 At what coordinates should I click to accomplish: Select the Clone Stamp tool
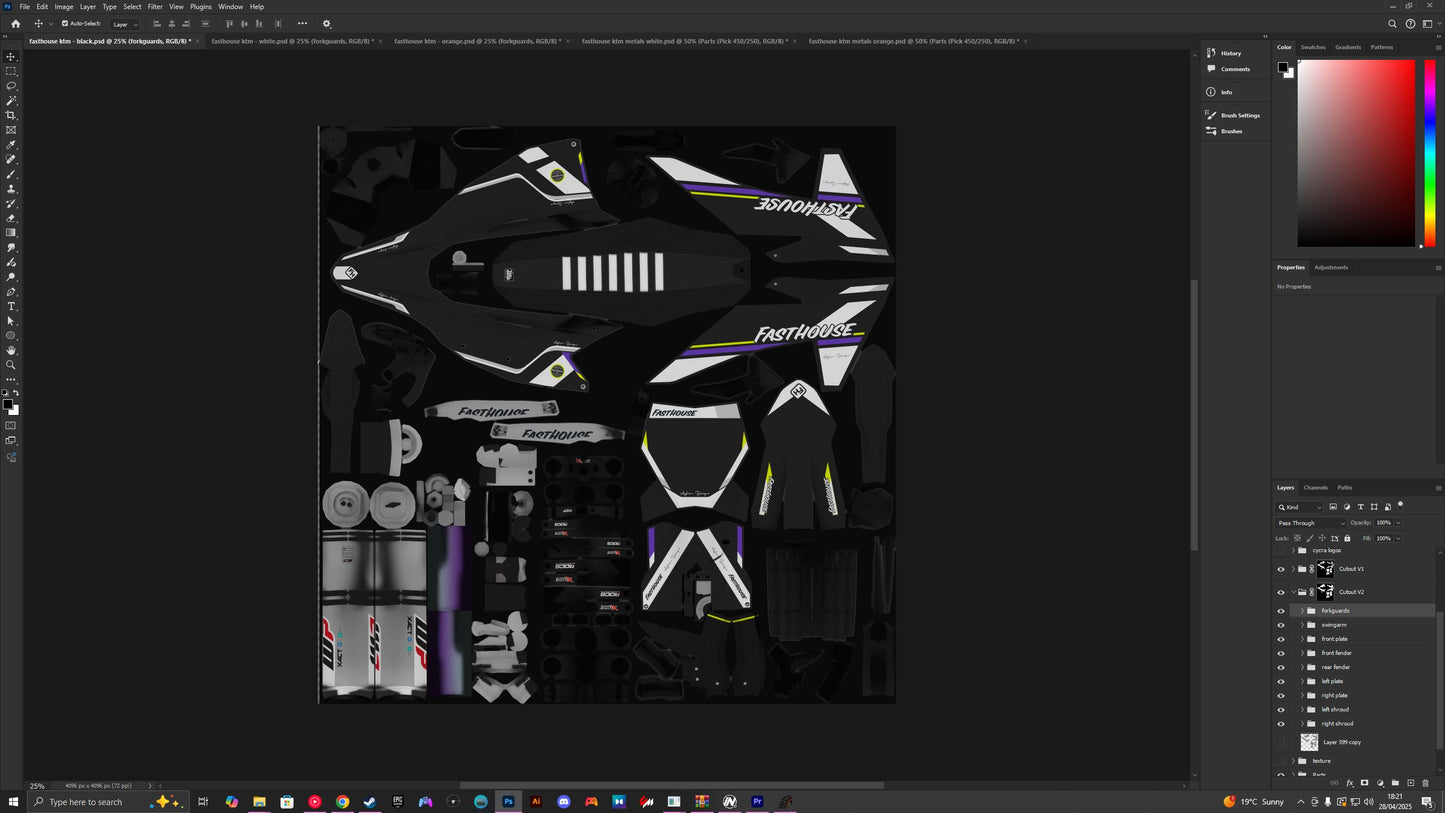[x=11, y=188]
